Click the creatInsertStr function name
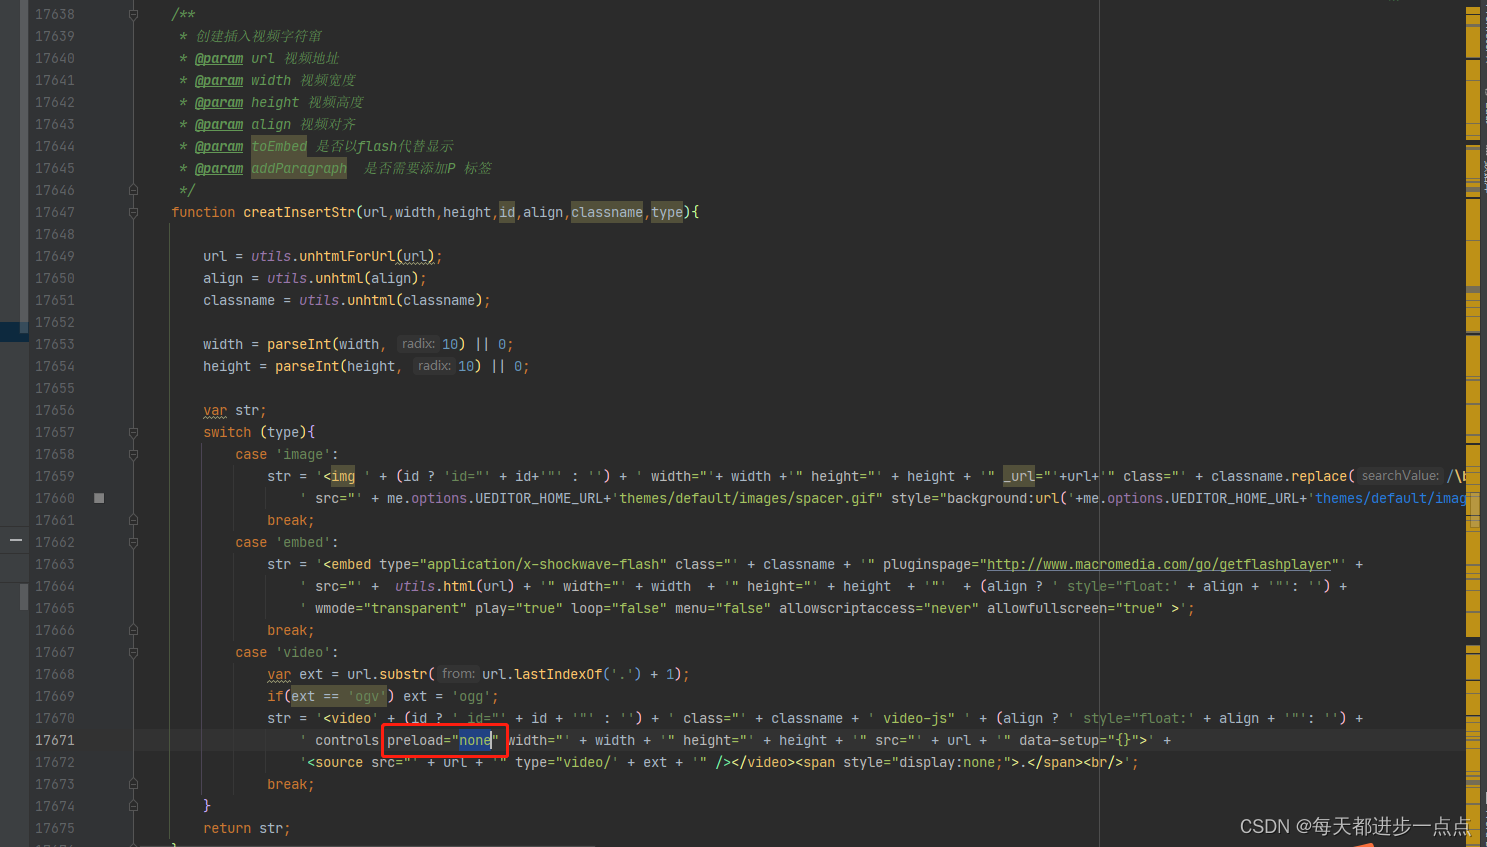 (x=299, y=212)
